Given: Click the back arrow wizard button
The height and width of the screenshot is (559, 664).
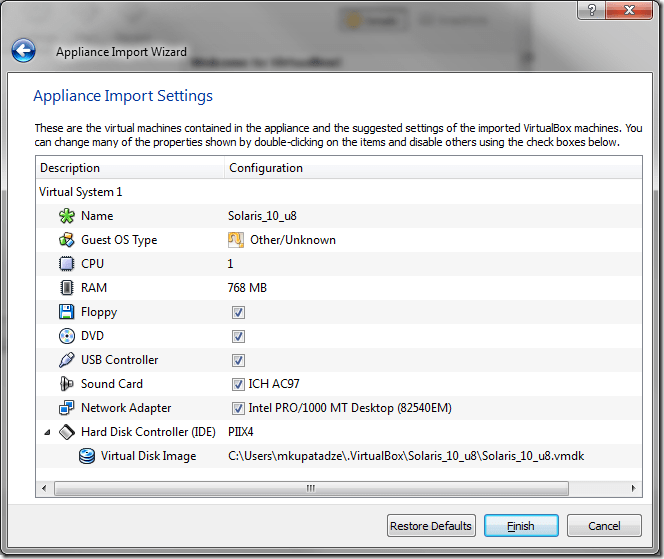Looking at the screenshot, I should click(x=23, y=51).
